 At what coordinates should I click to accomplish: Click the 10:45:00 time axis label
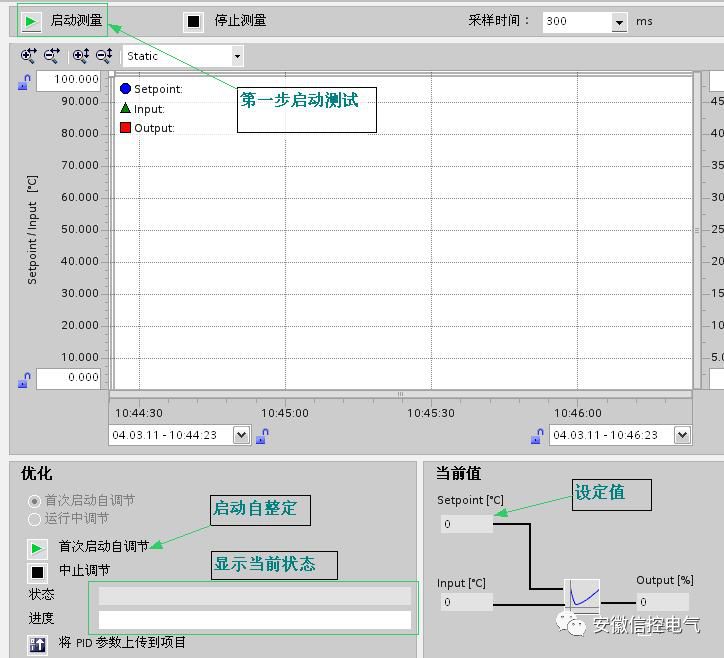tap(285, 413)
